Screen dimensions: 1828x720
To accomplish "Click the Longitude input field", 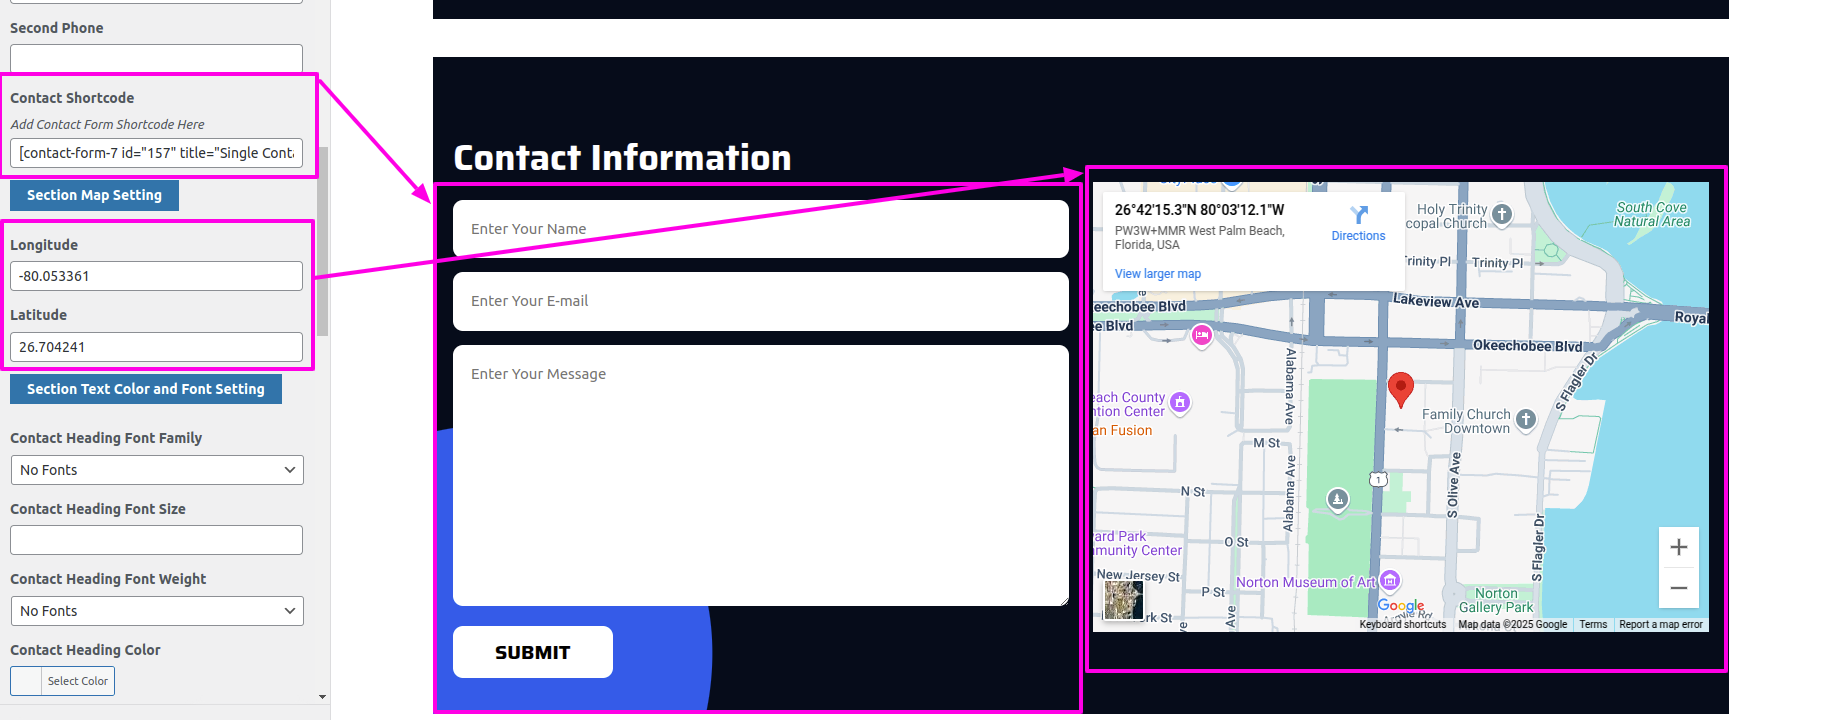I will [156, 276].
